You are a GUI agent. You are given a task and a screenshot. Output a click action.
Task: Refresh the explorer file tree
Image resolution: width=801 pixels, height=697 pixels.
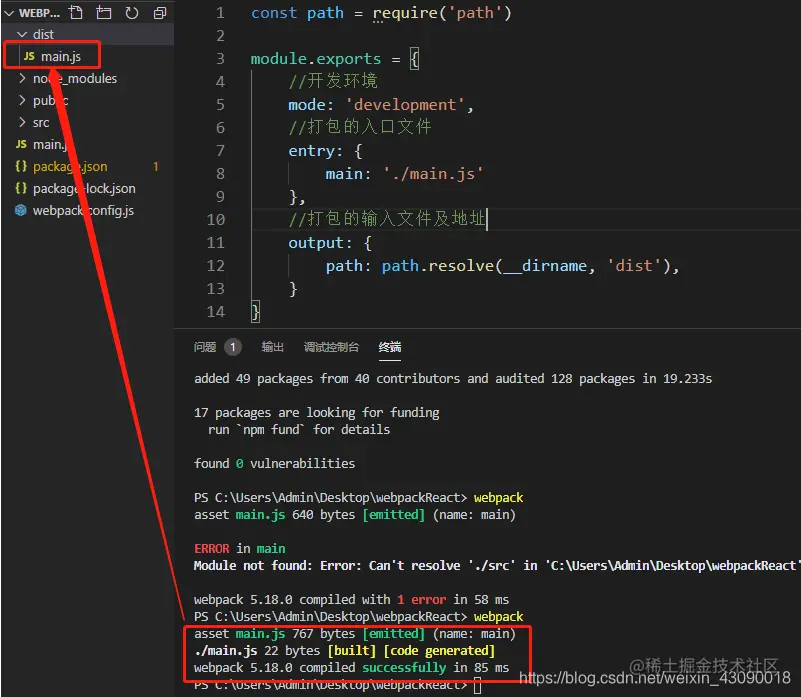tap(132, 12)
